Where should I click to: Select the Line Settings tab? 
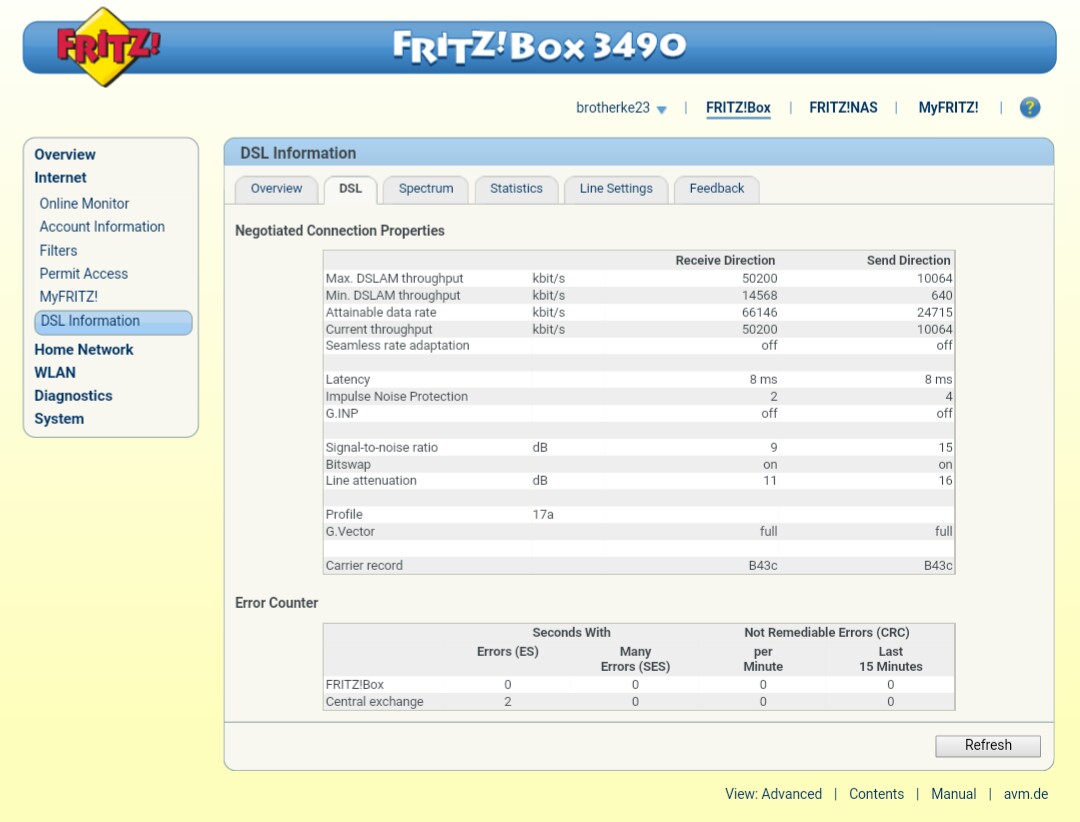[x=615, y=189]
